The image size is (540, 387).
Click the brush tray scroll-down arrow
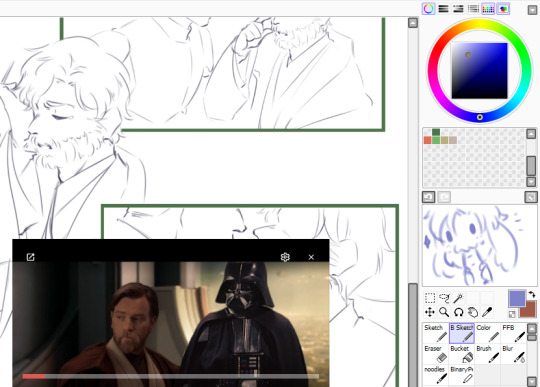point(532,381)
